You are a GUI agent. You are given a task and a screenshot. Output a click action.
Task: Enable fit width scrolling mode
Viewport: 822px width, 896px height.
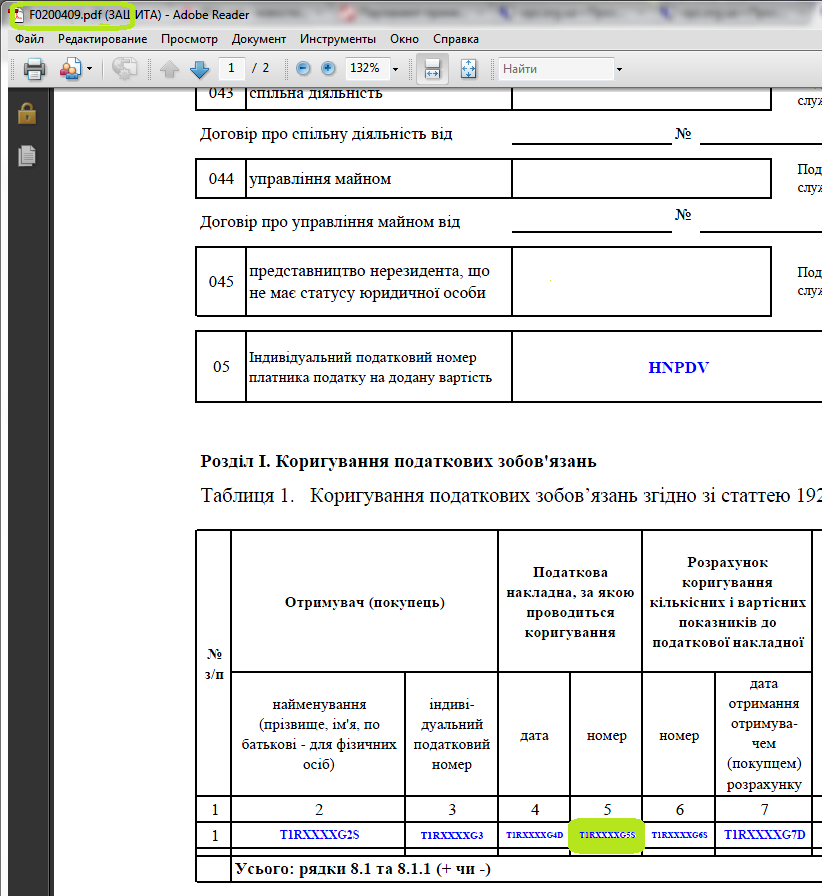433,69
